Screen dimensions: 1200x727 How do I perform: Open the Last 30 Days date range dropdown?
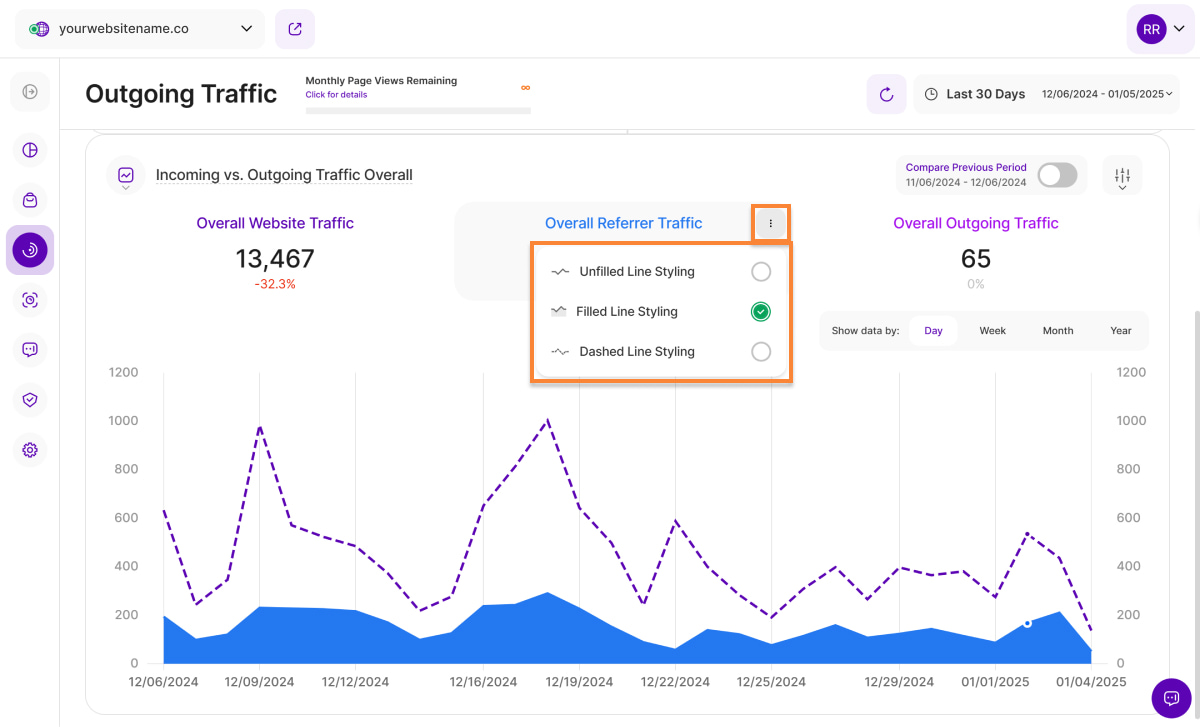pos(1045,94)
